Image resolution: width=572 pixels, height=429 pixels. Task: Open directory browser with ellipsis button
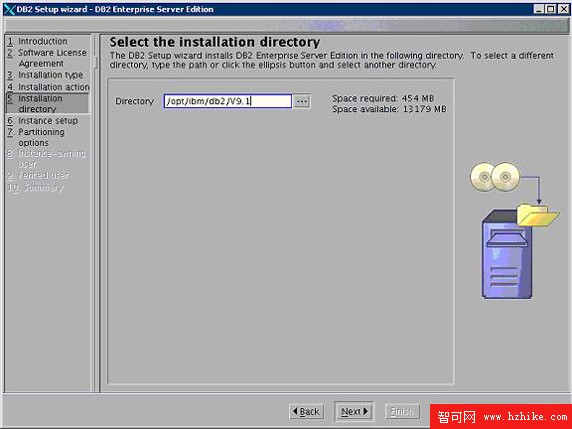[302, 101]
